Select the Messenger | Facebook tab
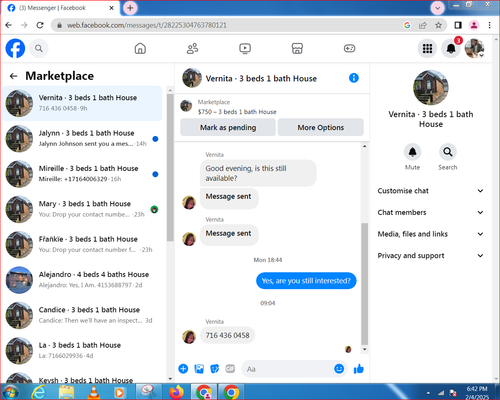 60,8
